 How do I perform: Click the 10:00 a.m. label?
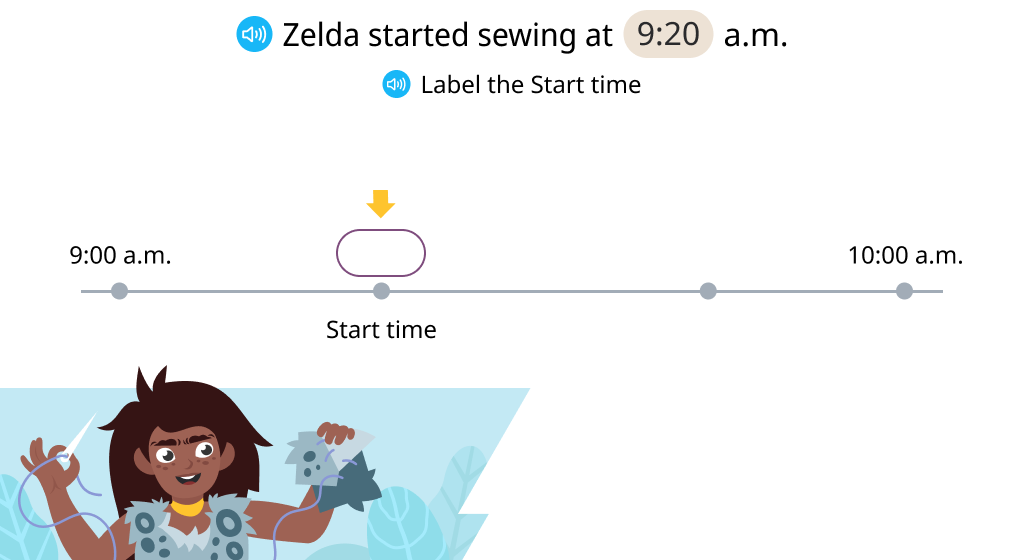[905, 255]
